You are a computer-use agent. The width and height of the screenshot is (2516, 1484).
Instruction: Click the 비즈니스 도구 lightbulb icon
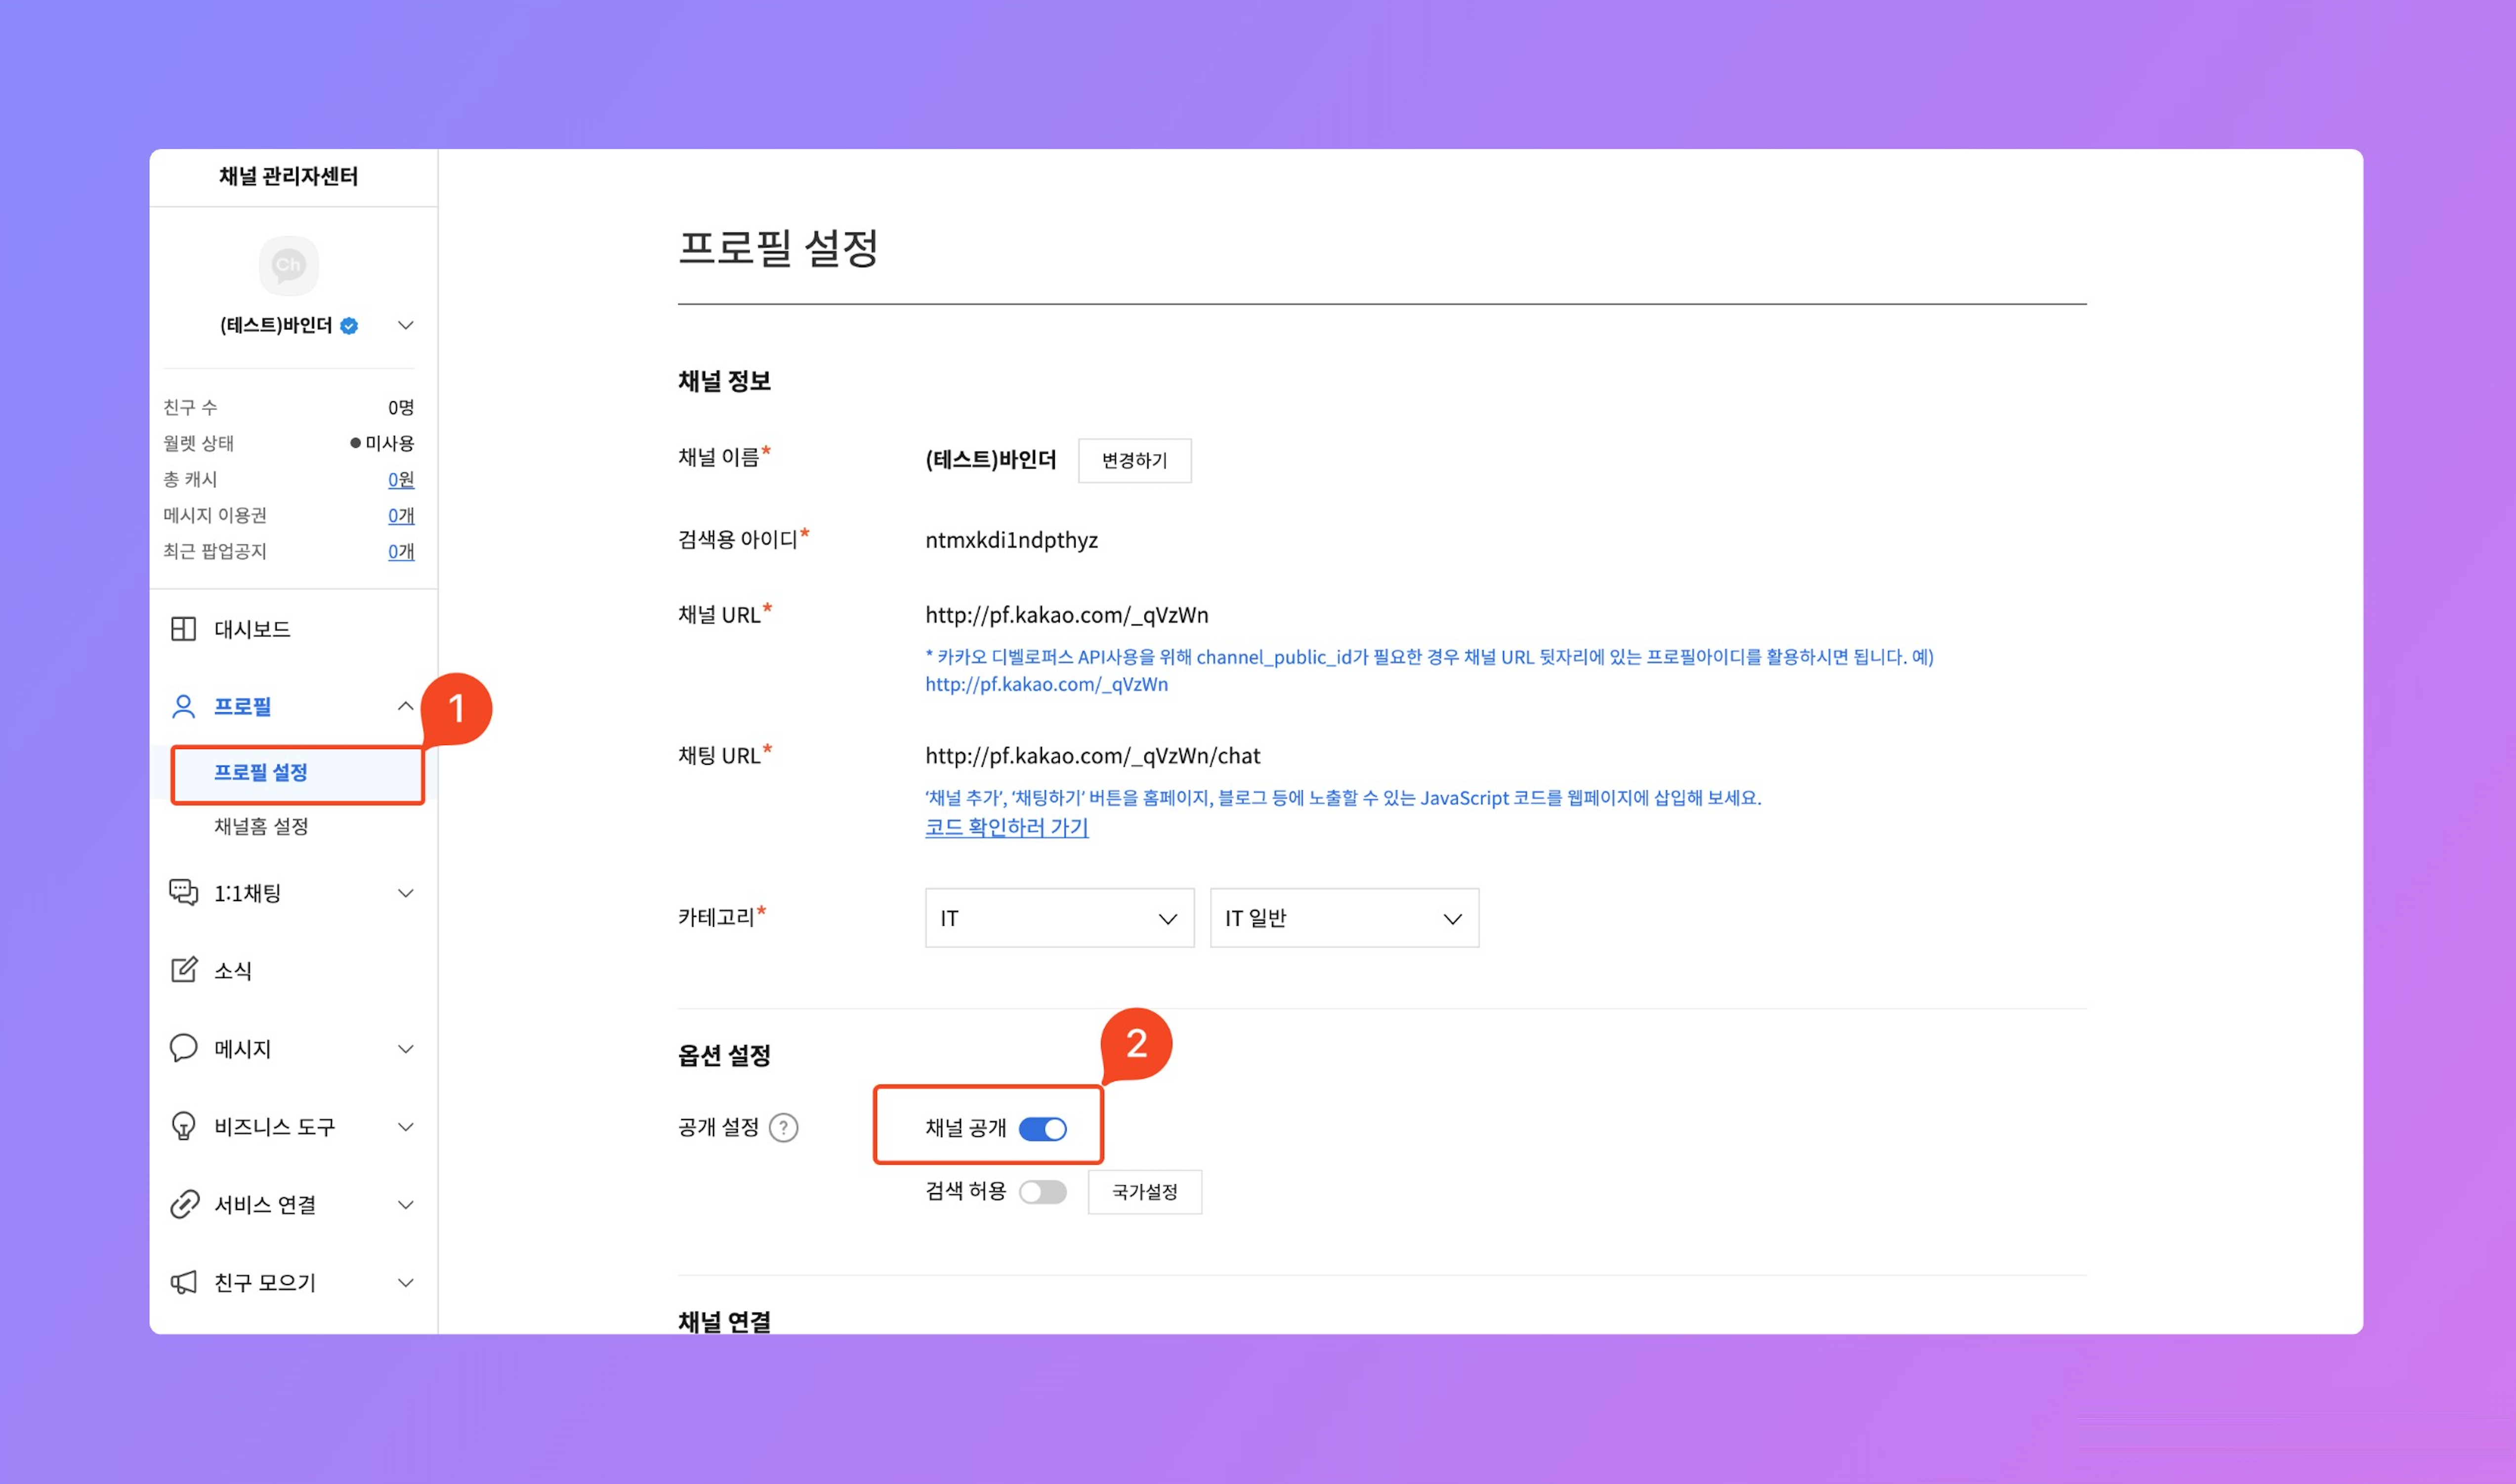[183, 1126]
